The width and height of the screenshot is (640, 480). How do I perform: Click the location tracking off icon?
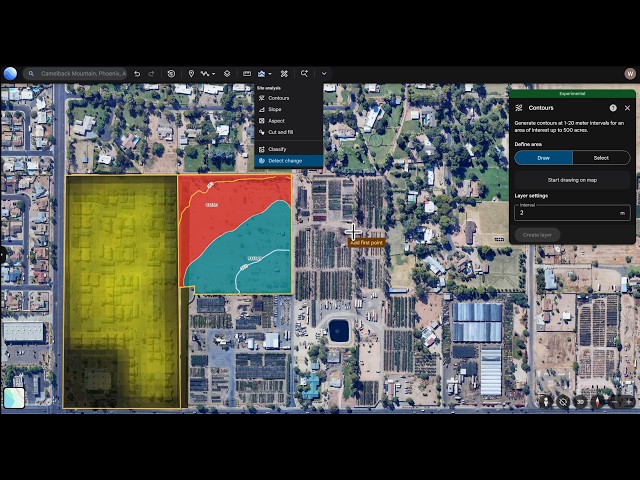pos(563,402)
